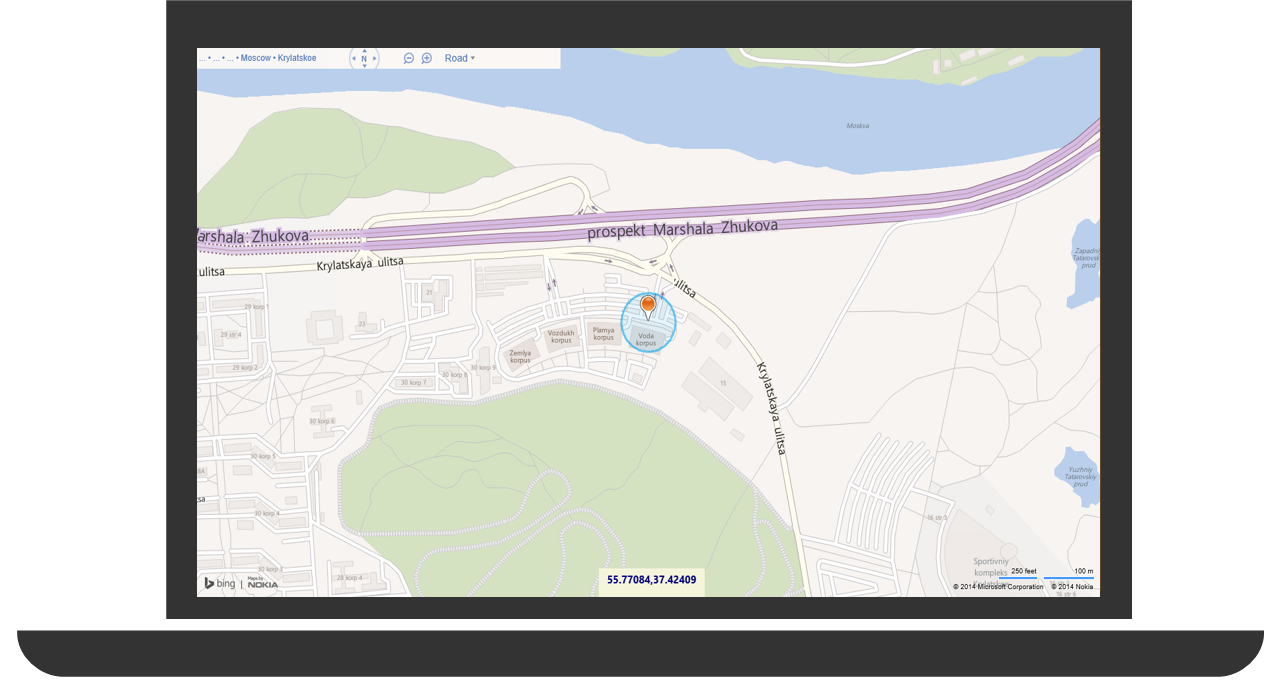The height and width of the screenshot is (680, 1265).
Task: Click the coordinates box showing 55.77084,37.42409
Action: pyautogui.click(x=652, y=579)
